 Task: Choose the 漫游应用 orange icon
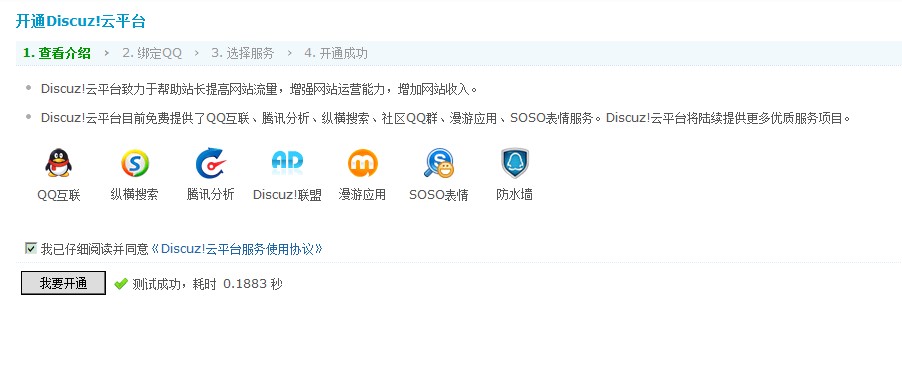(362, 163)
